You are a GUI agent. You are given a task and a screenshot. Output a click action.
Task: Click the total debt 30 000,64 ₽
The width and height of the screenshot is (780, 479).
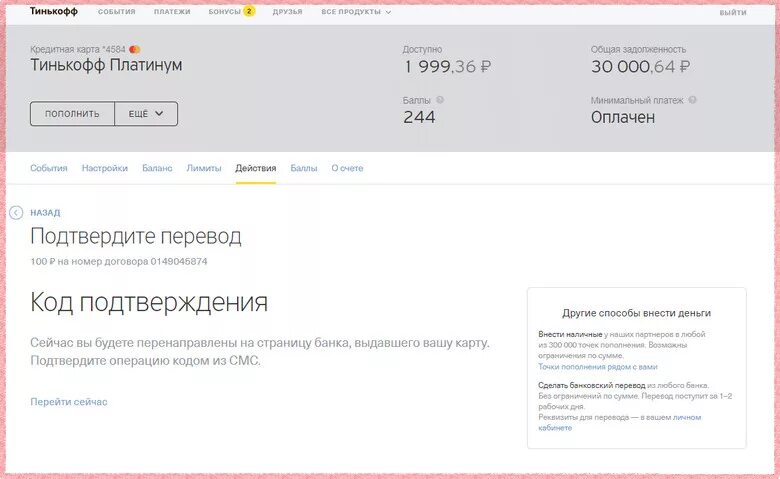640,67
